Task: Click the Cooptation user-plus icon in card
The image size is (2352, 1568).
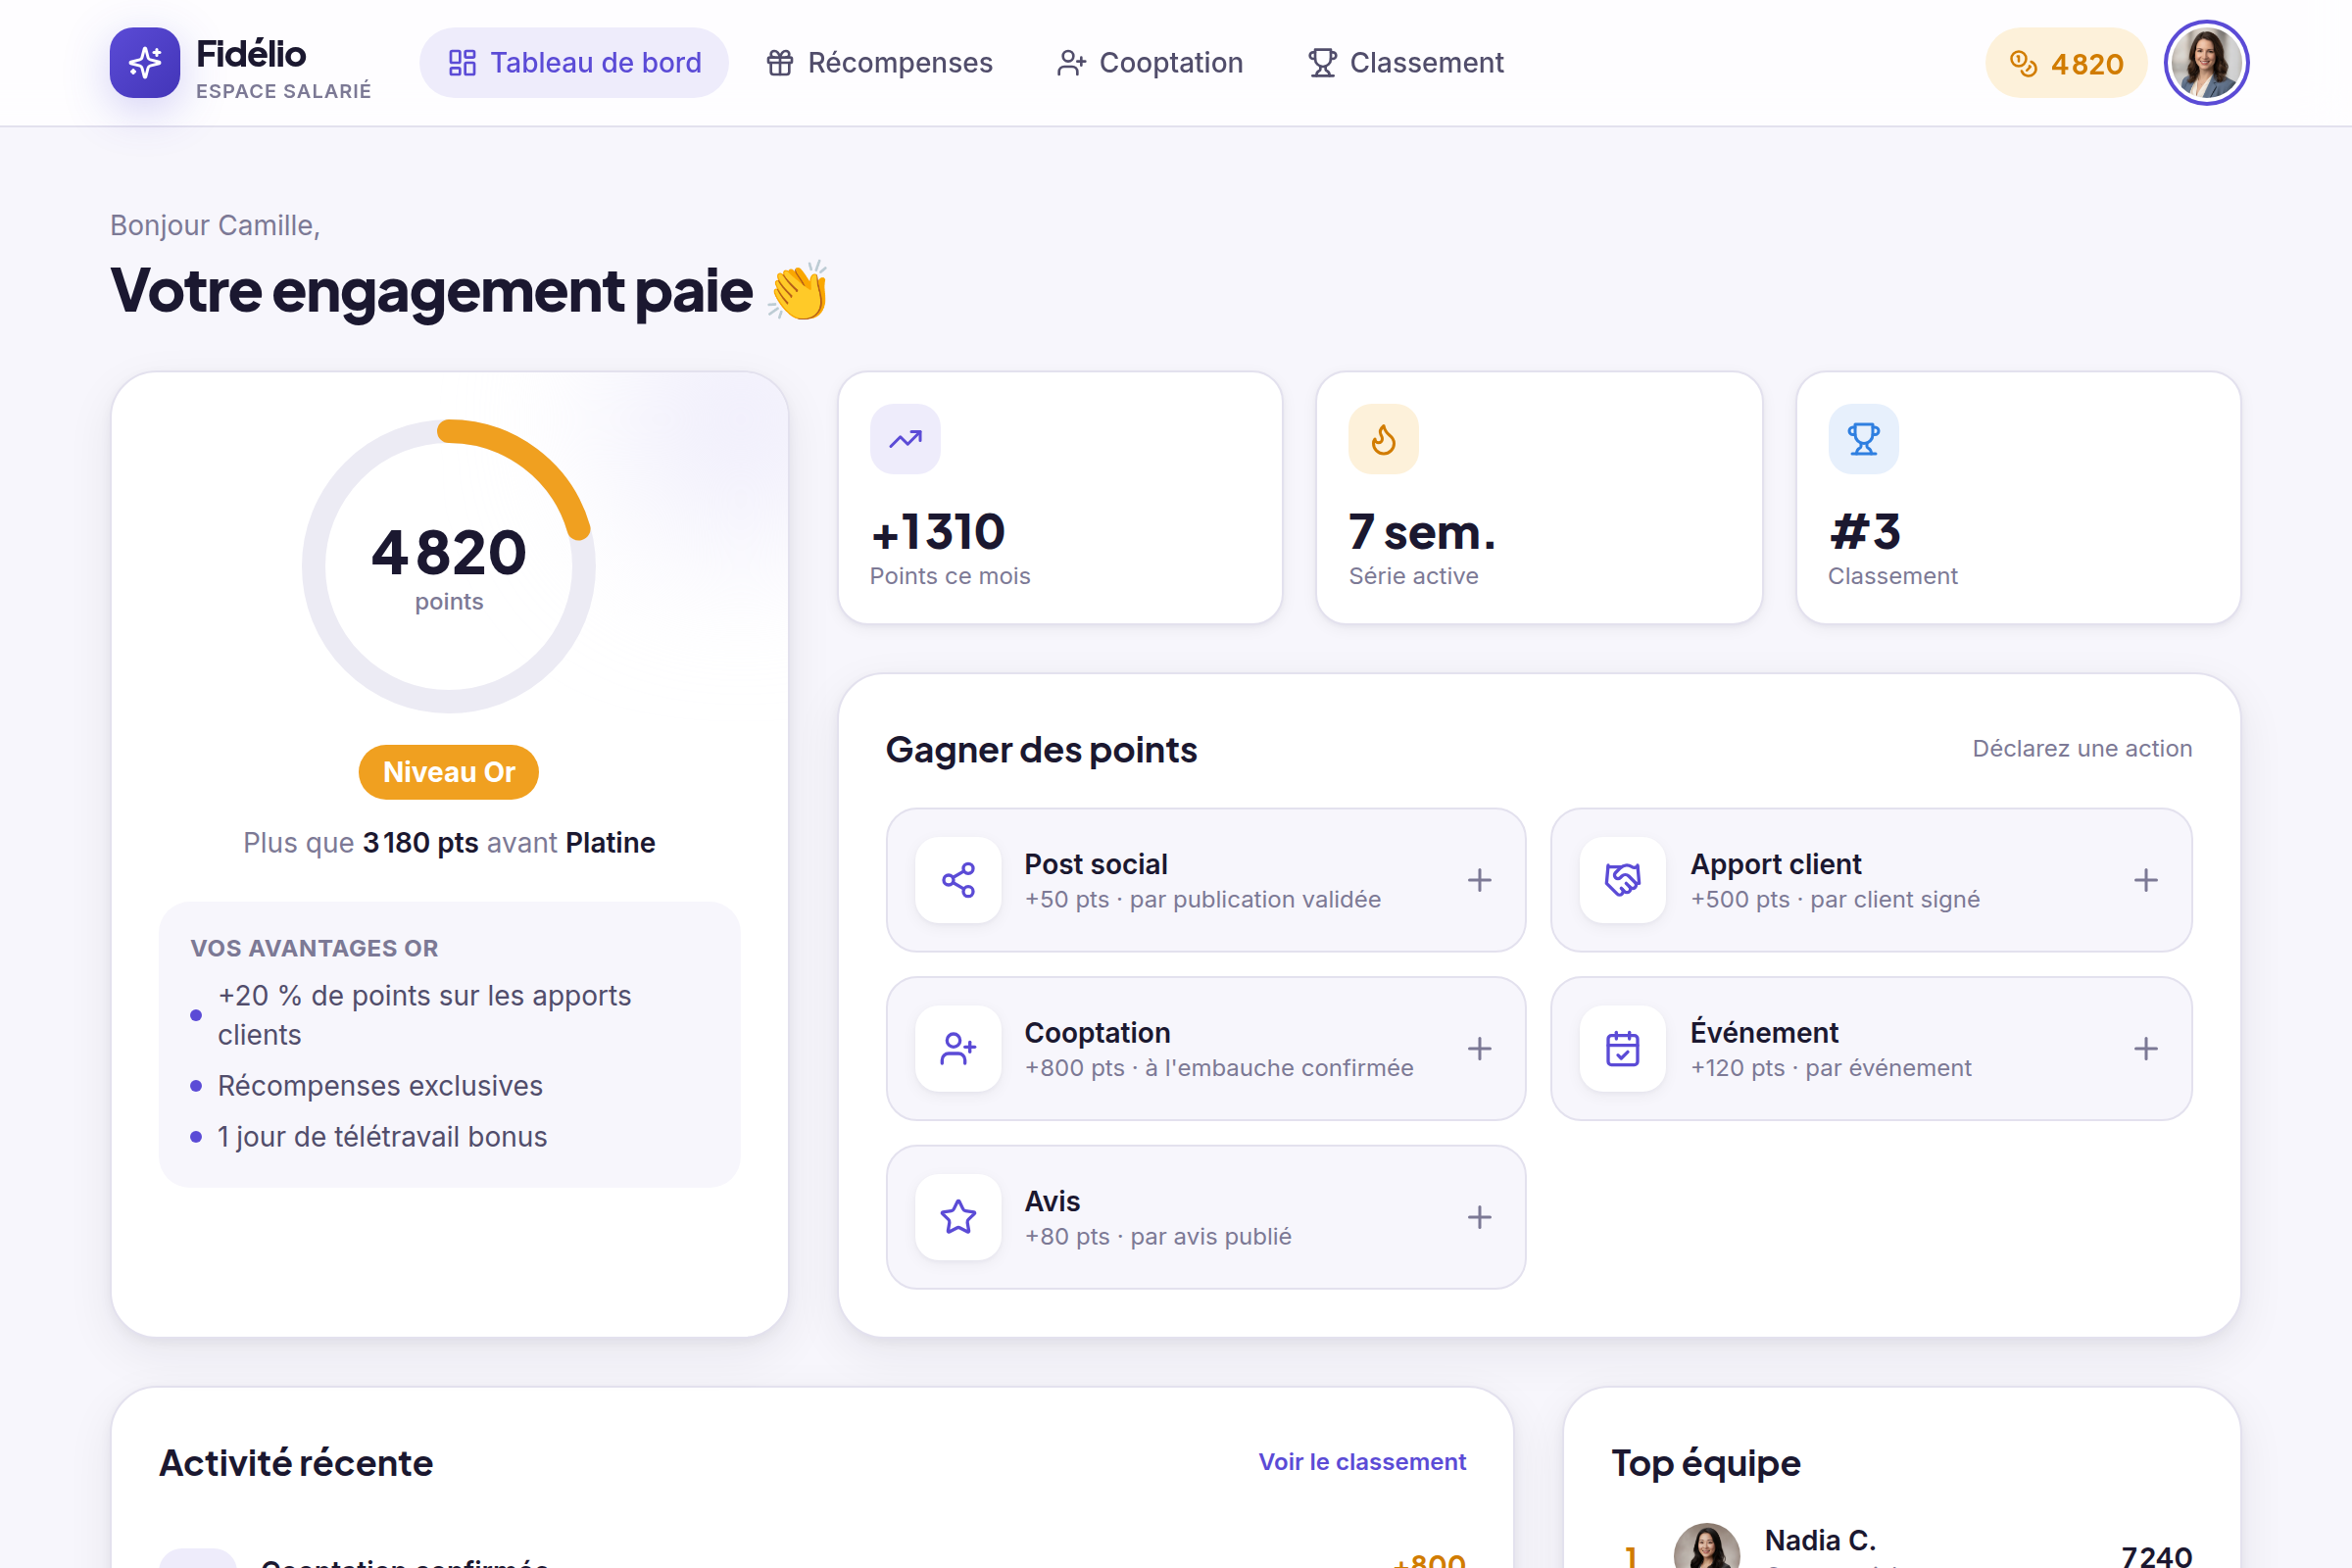Action: point(958,1049)
